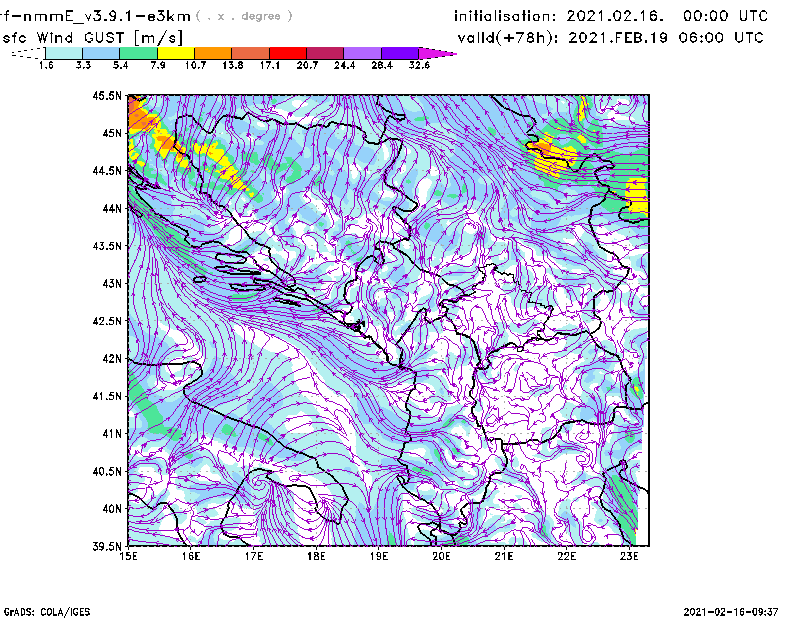
Task: Click the violet 28.4–32.6 legend swatch
Action: pos(400,53)
